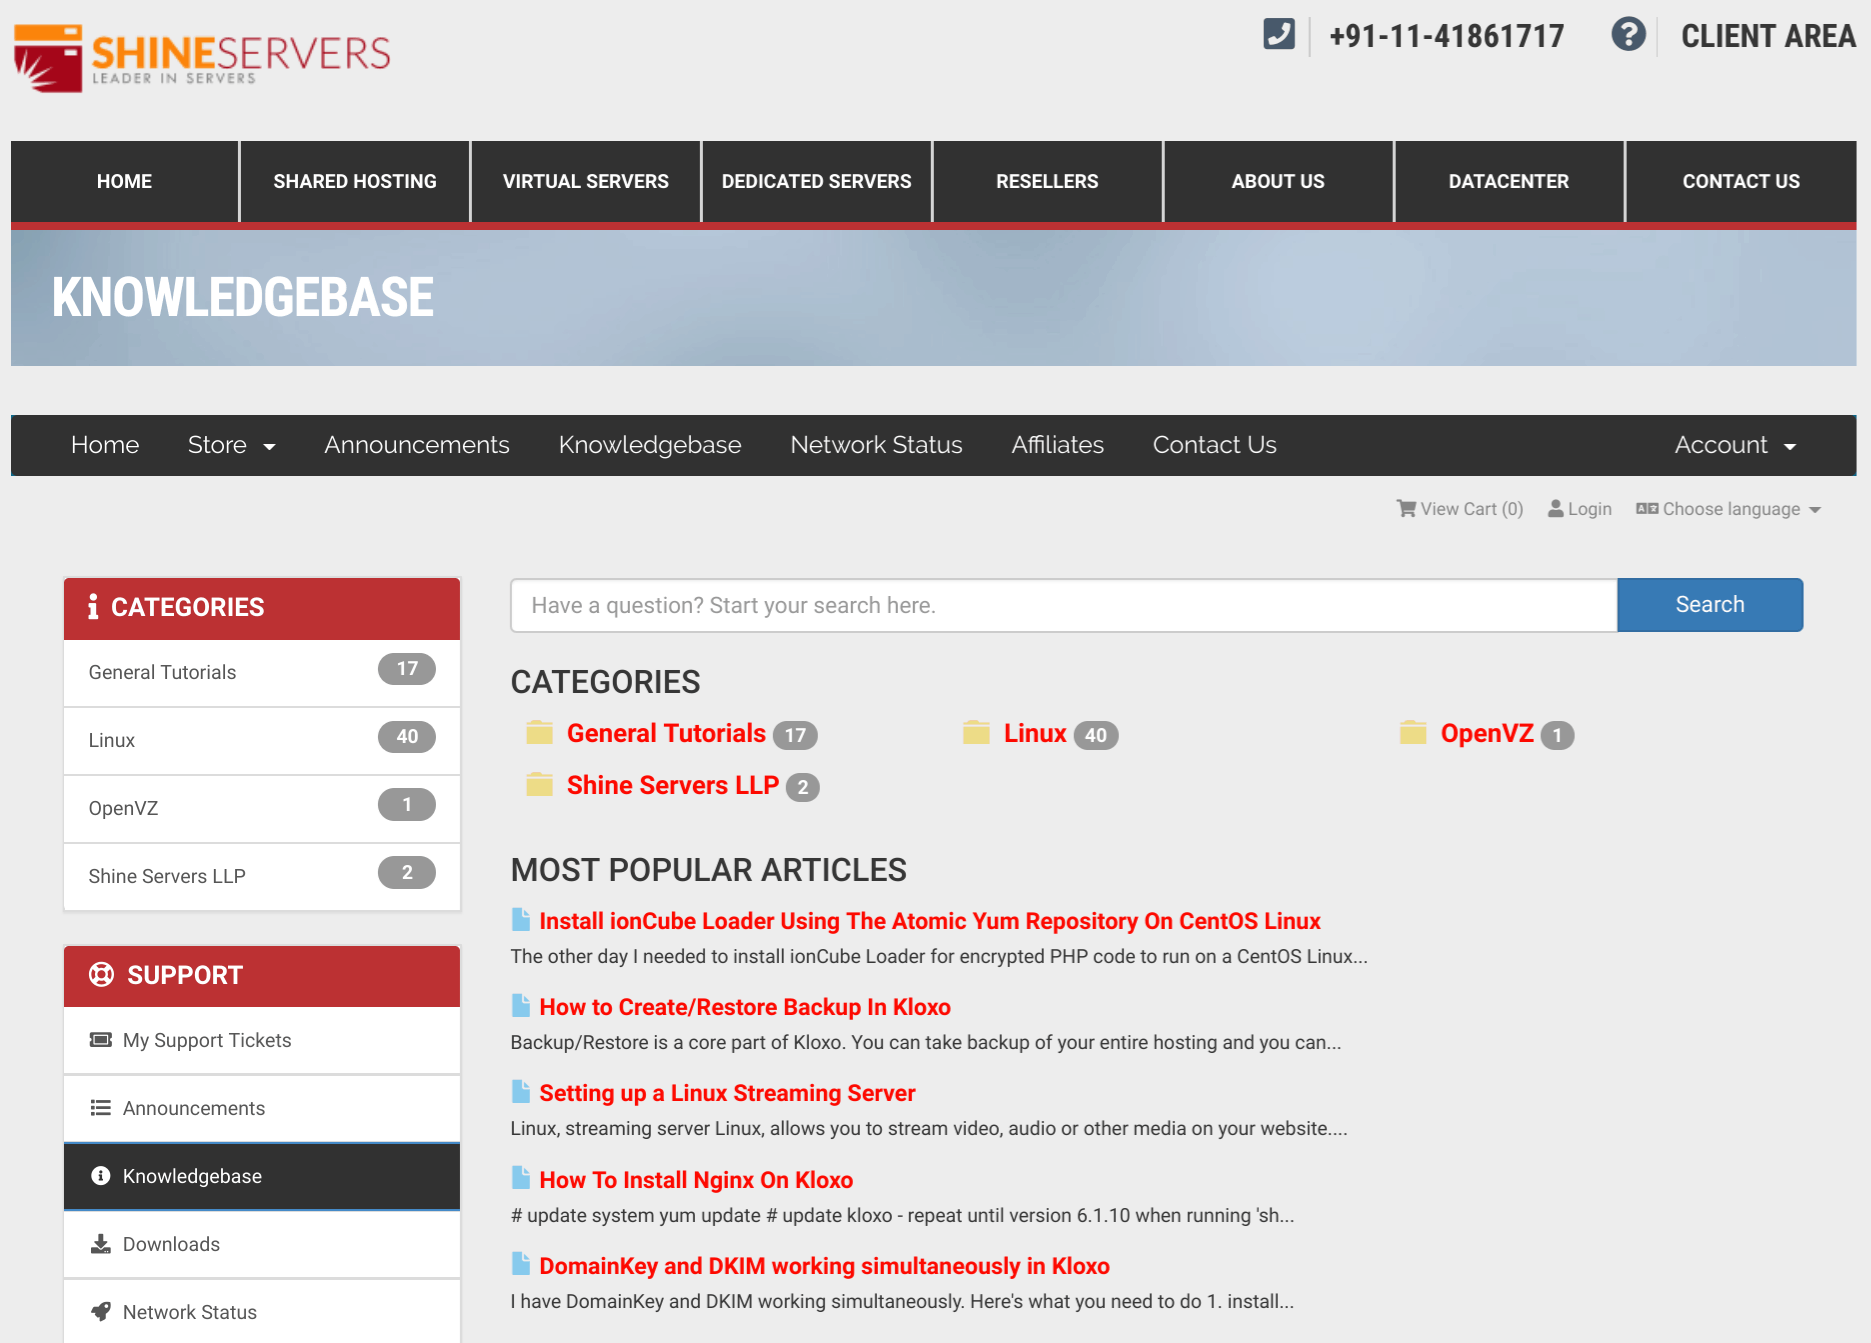1871x1343 pixels.
Task: Click the Linux folder icon
Action: (x=976, y=733)
